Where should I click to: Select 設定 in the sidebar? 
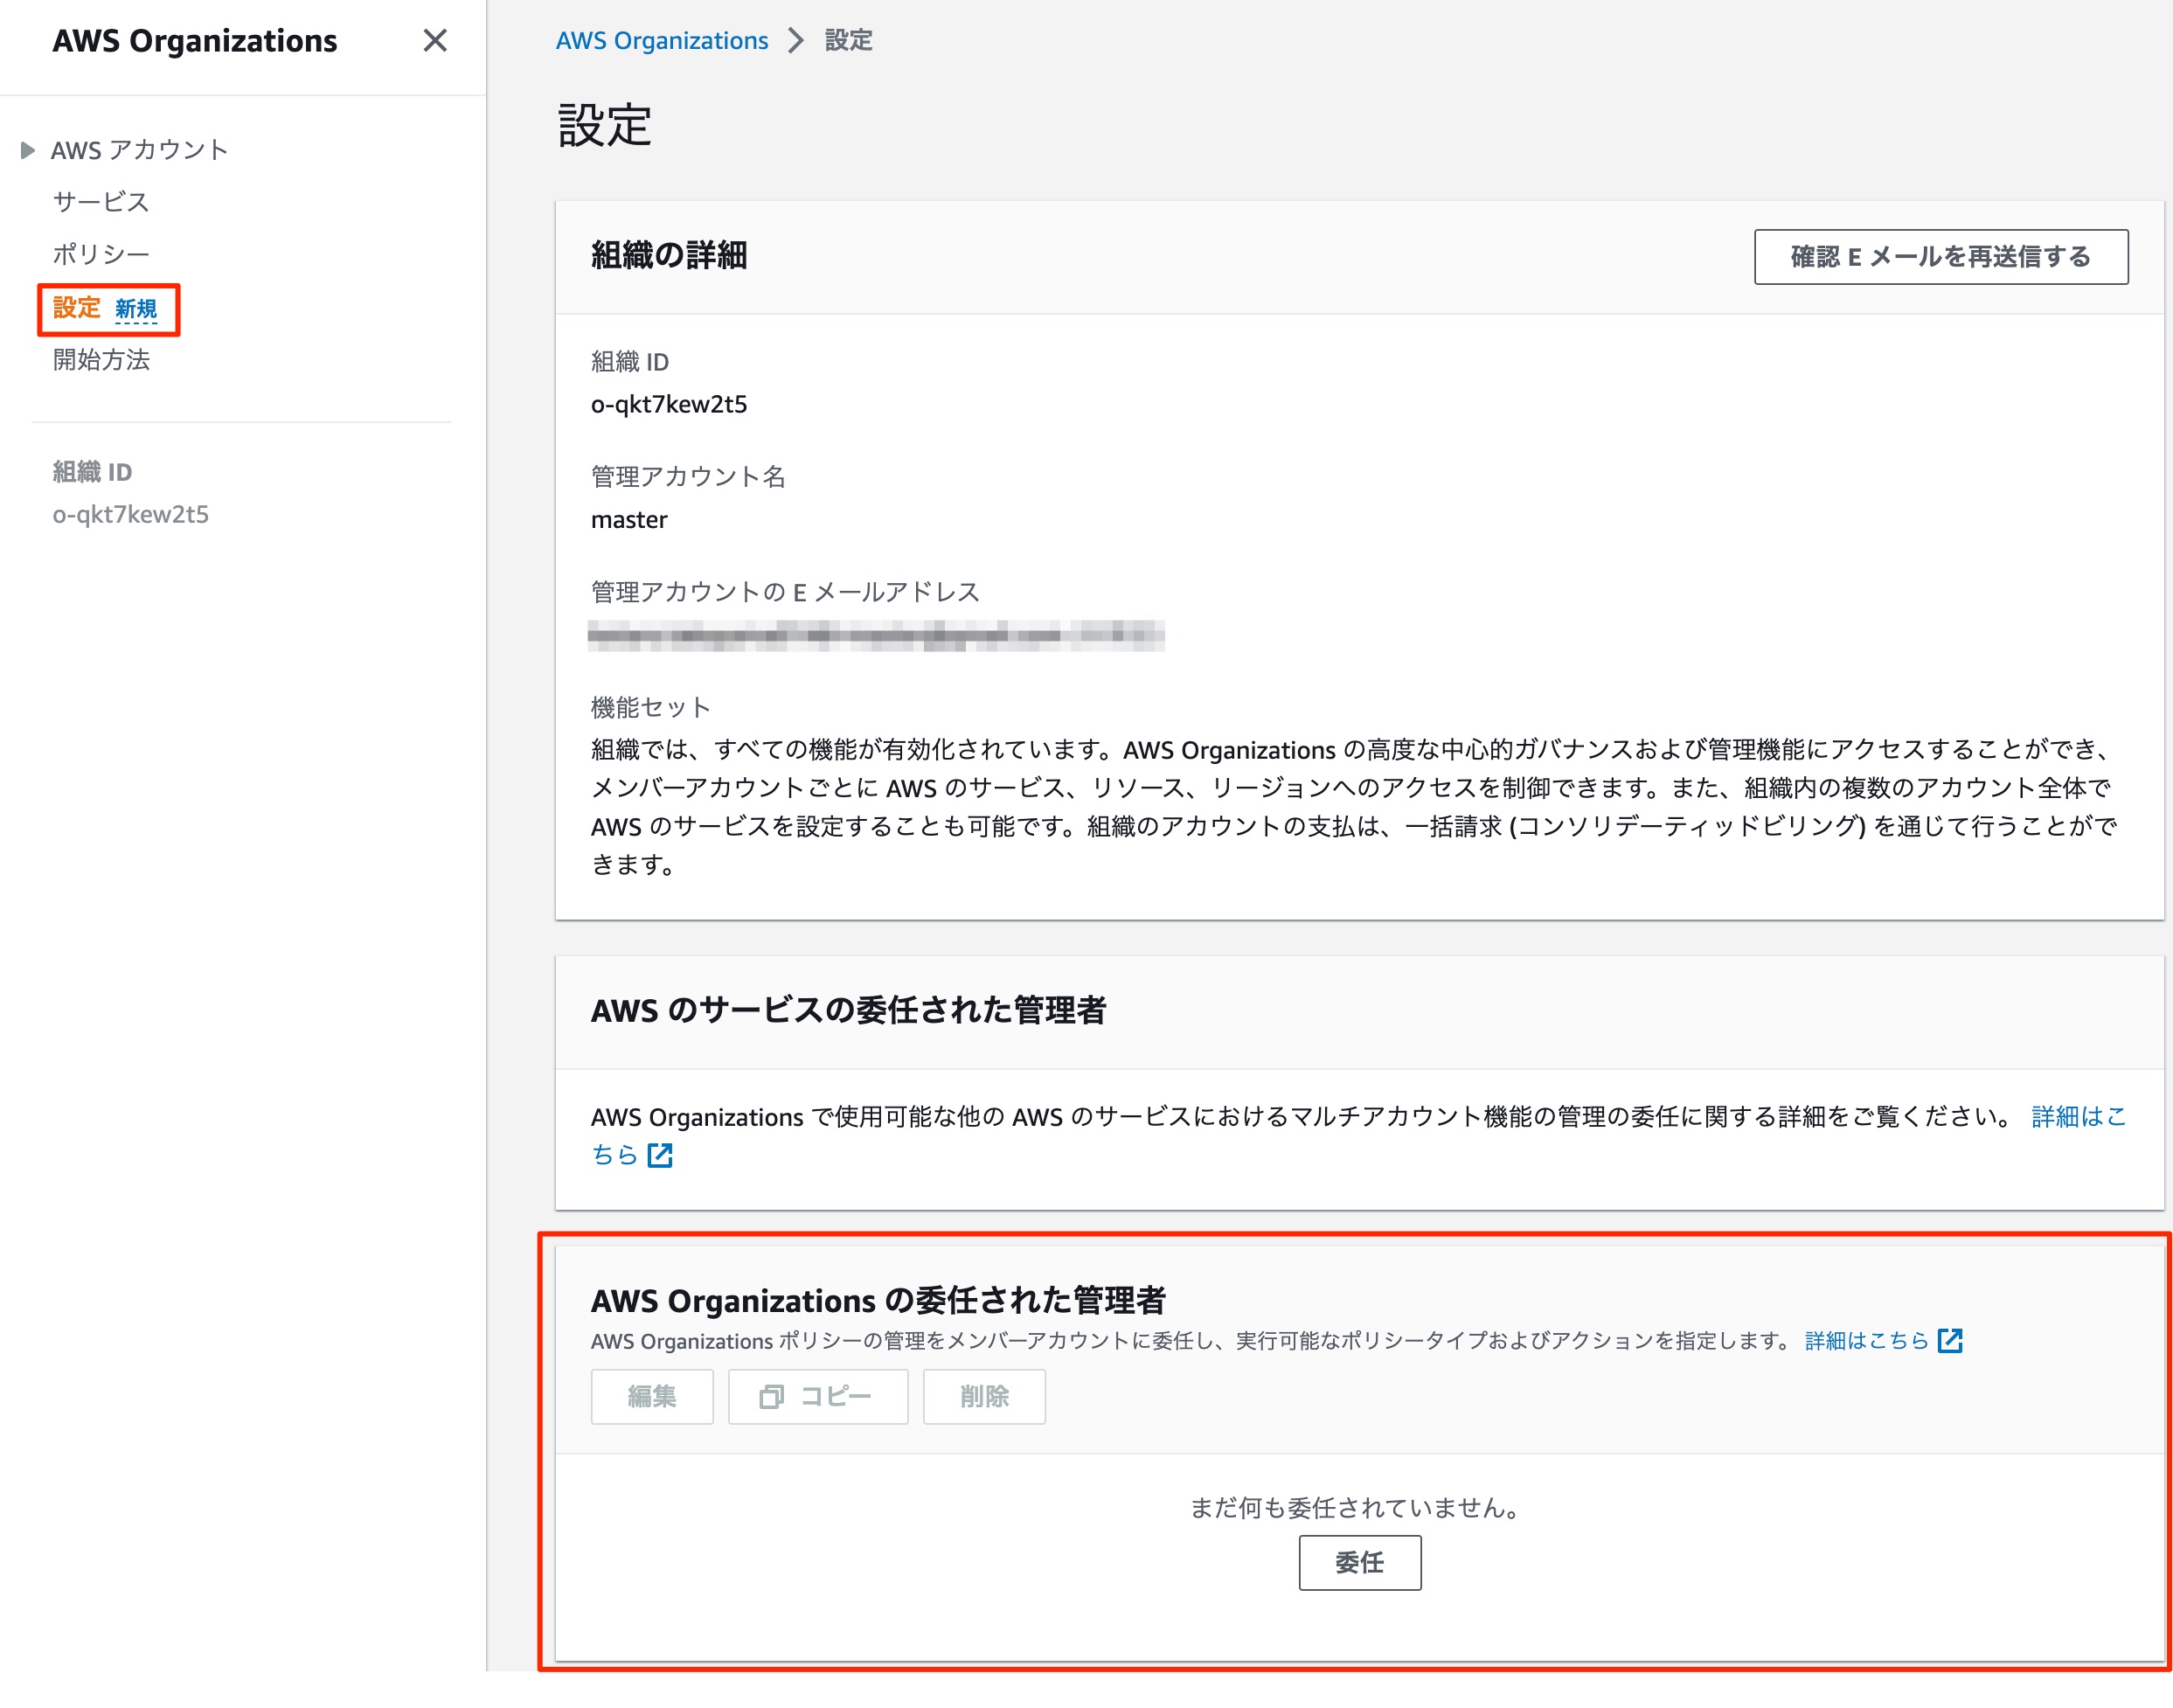(x=77, y=308)
